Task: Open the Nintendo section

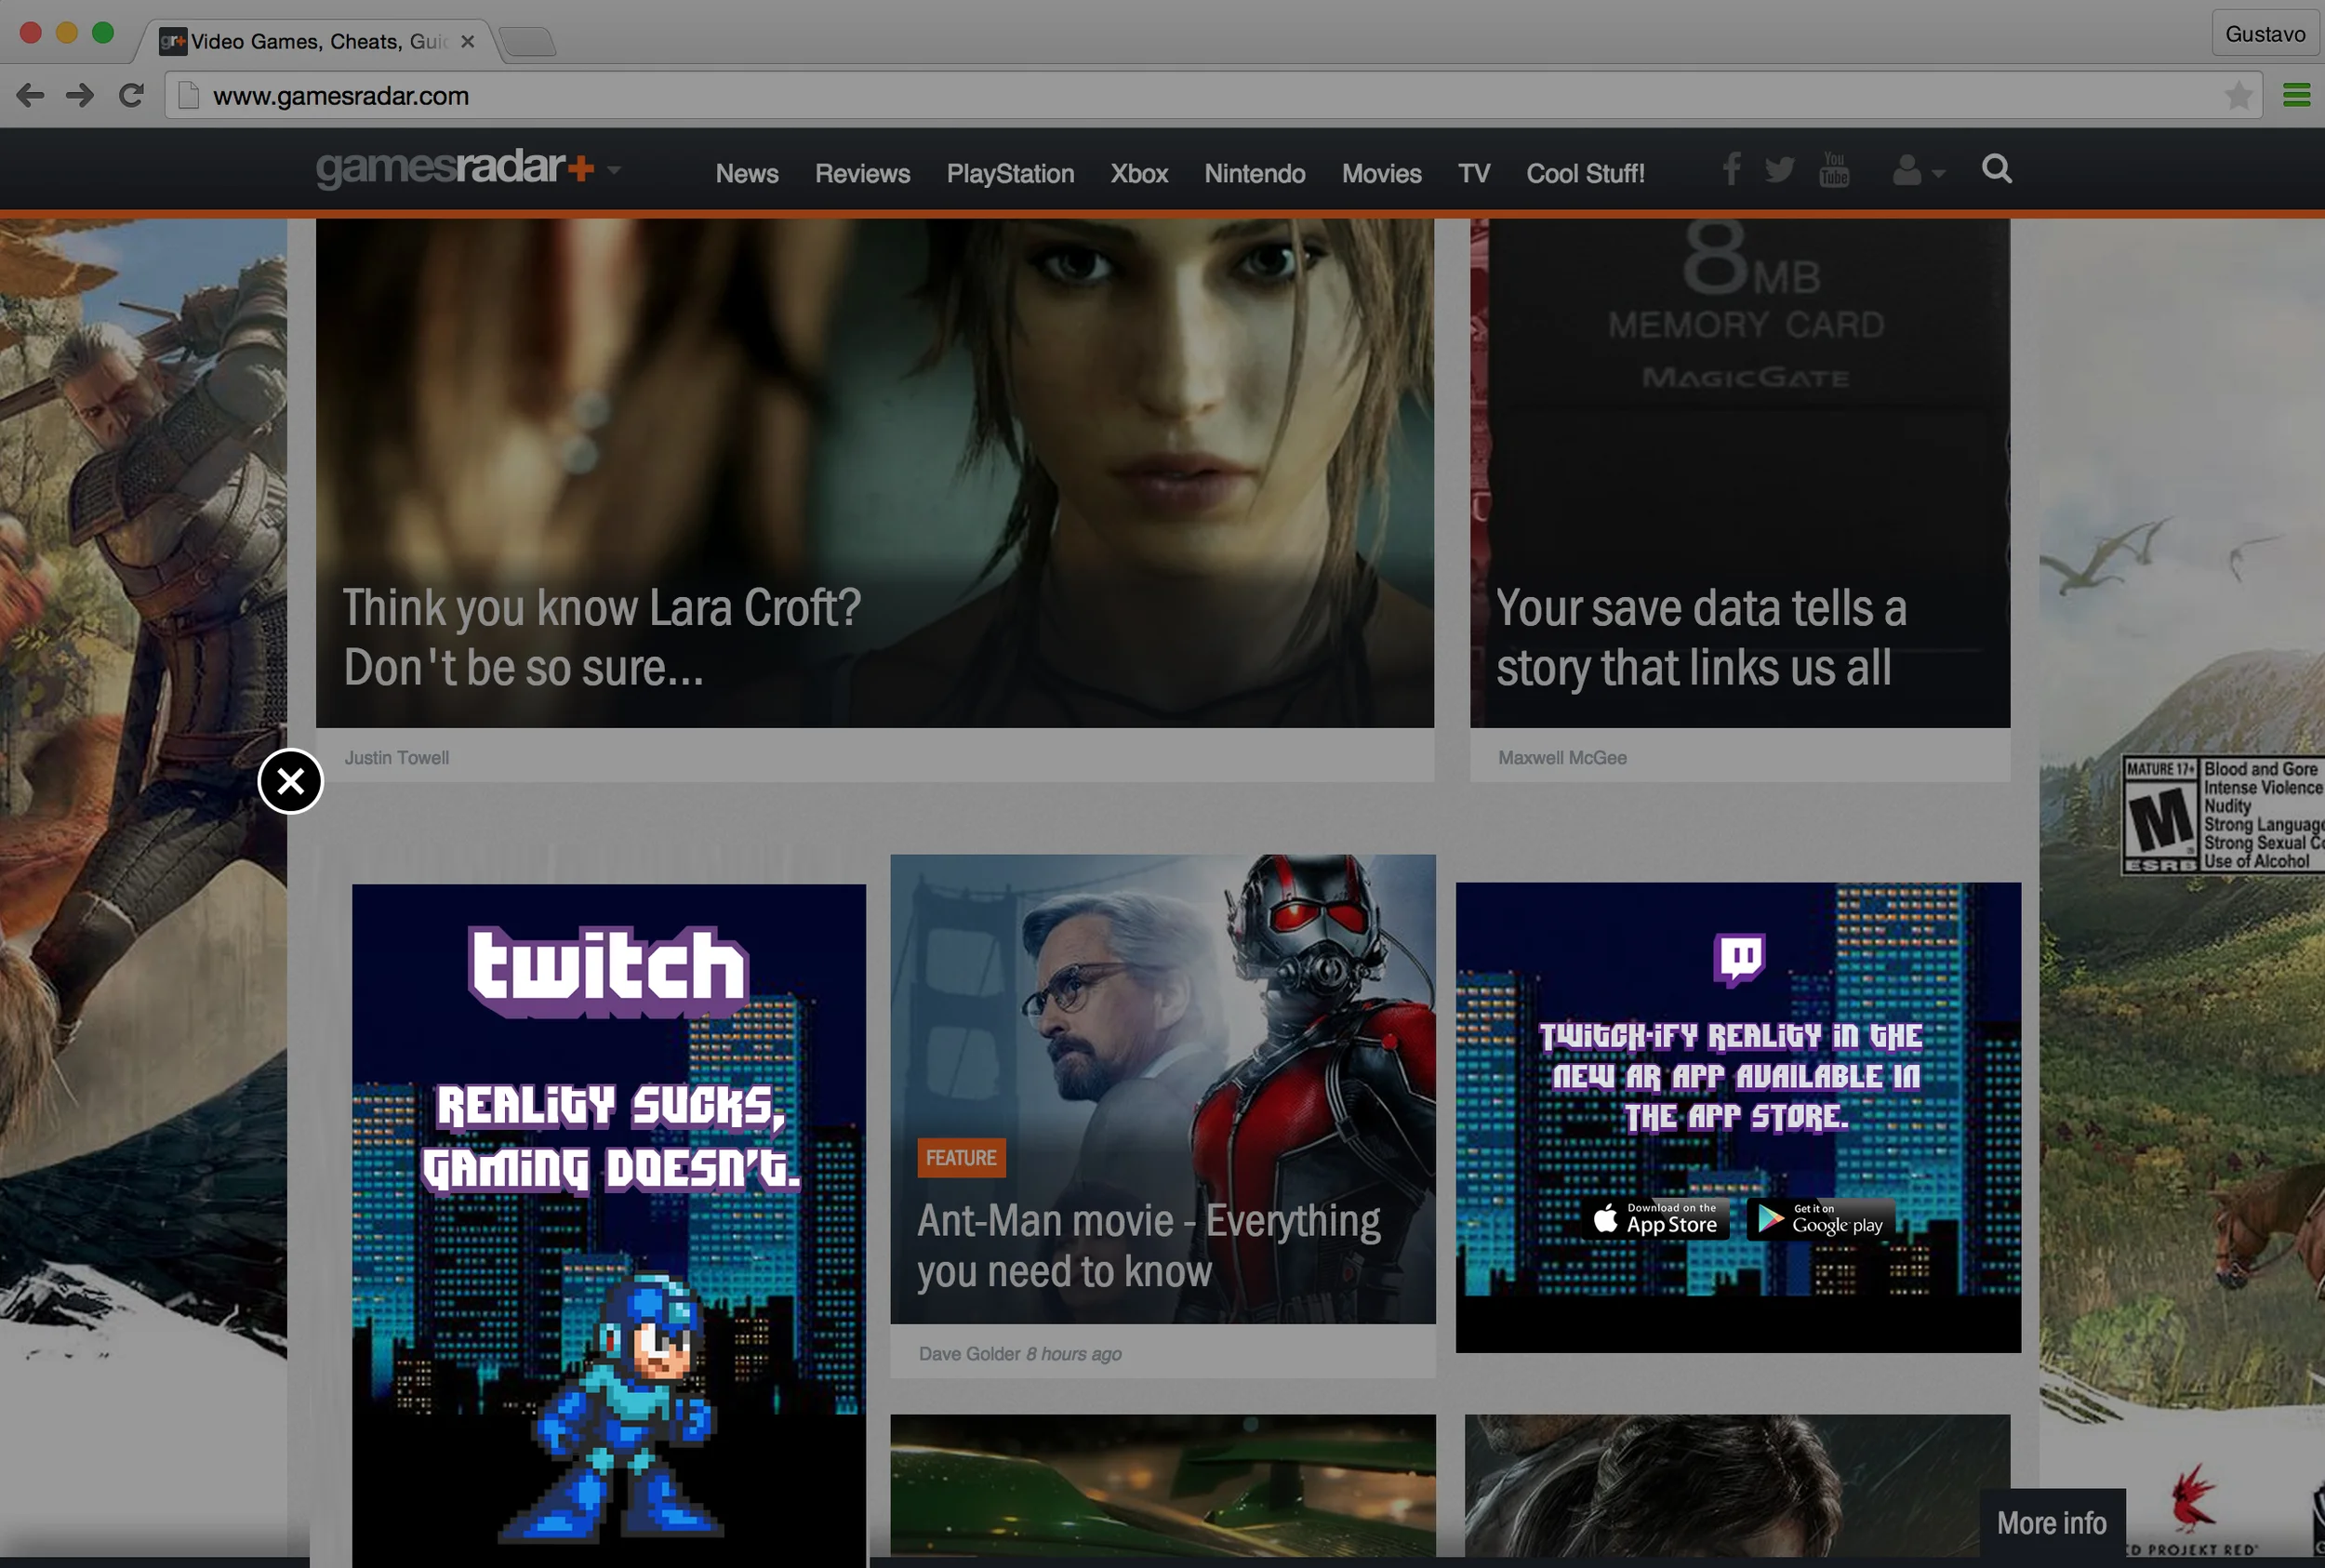Action: (x=1254, y=174)
